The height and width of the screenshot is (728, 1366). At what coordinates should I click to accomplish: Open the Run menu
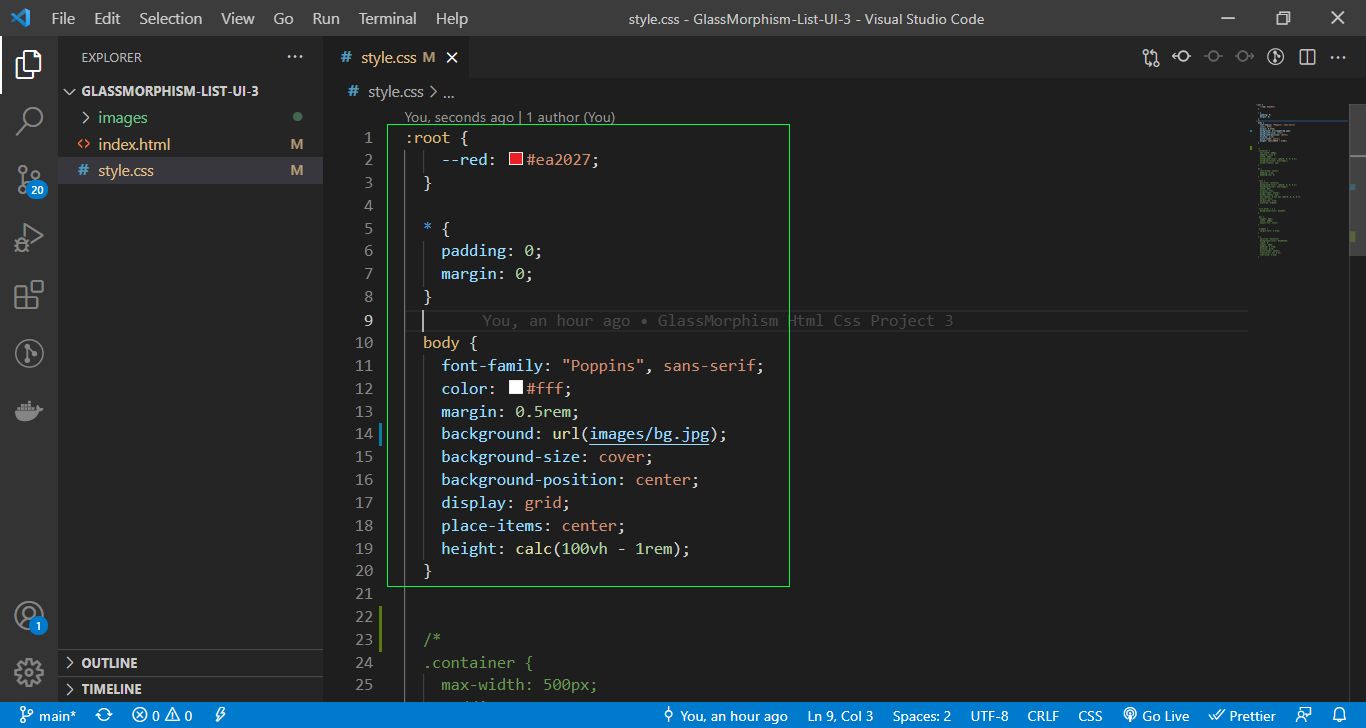click(326, 18)
